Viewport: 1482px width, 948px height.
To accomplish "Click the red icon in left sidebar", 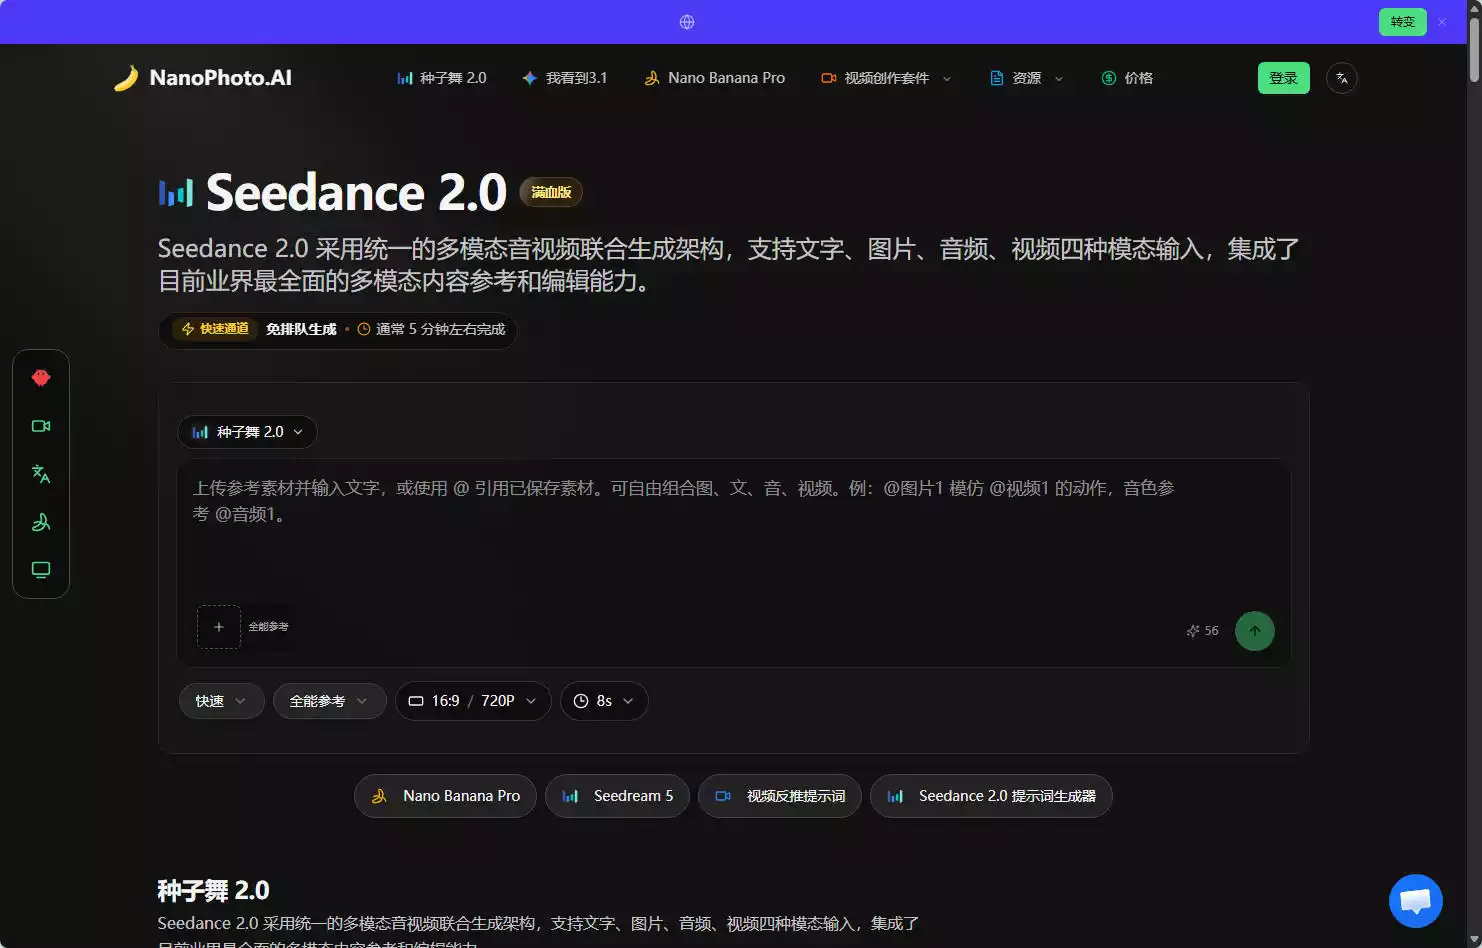I will pos(41,378).
